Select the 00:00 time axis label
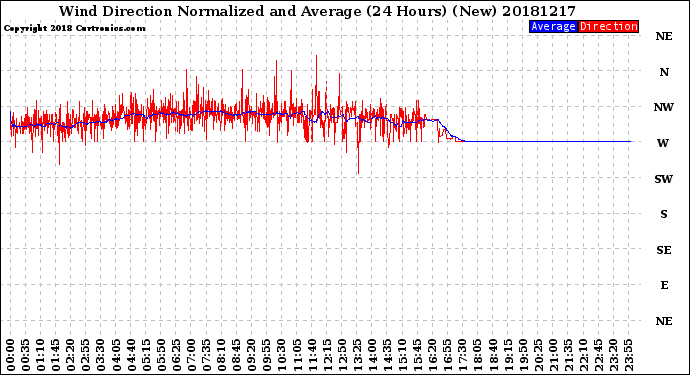The image size is (690, 375). (x=11, y=355)
